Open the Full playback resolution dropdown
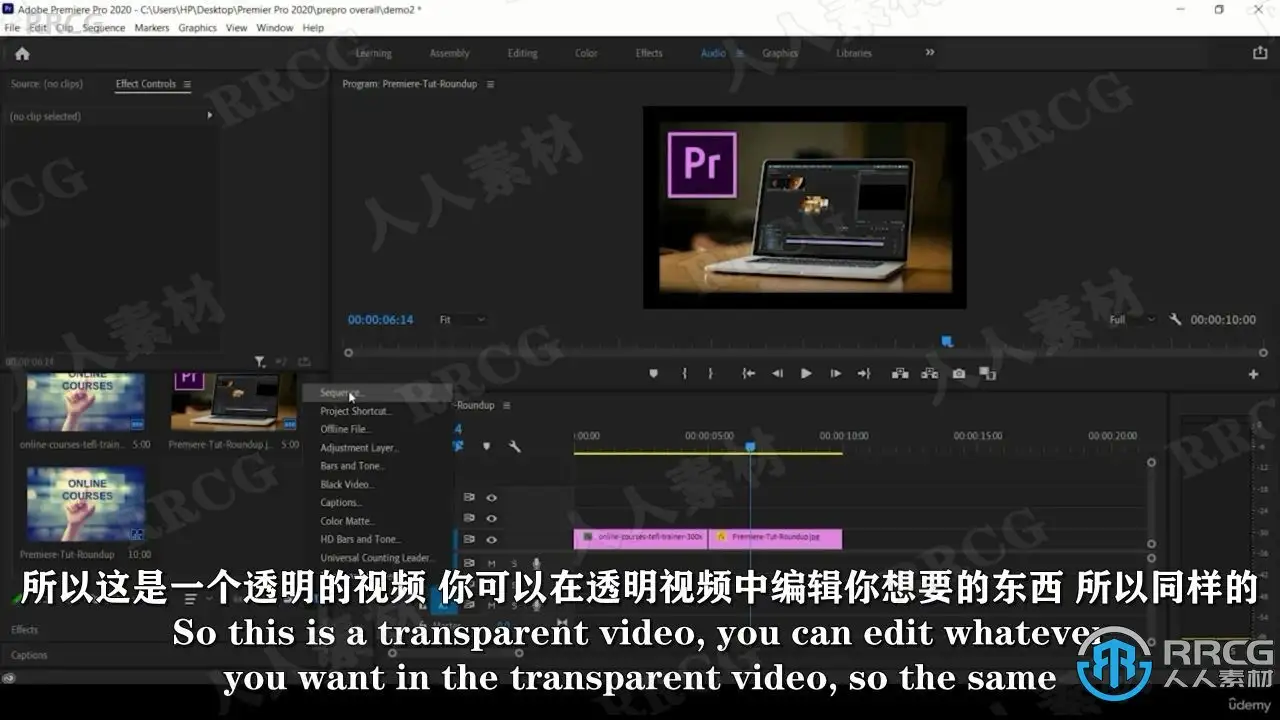 click(1133, 320)
